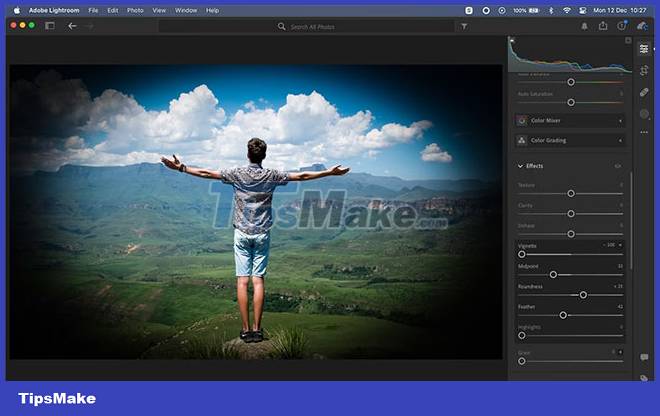
Task: Click the Vignette slider handle
Action: [x=522, y=254]
